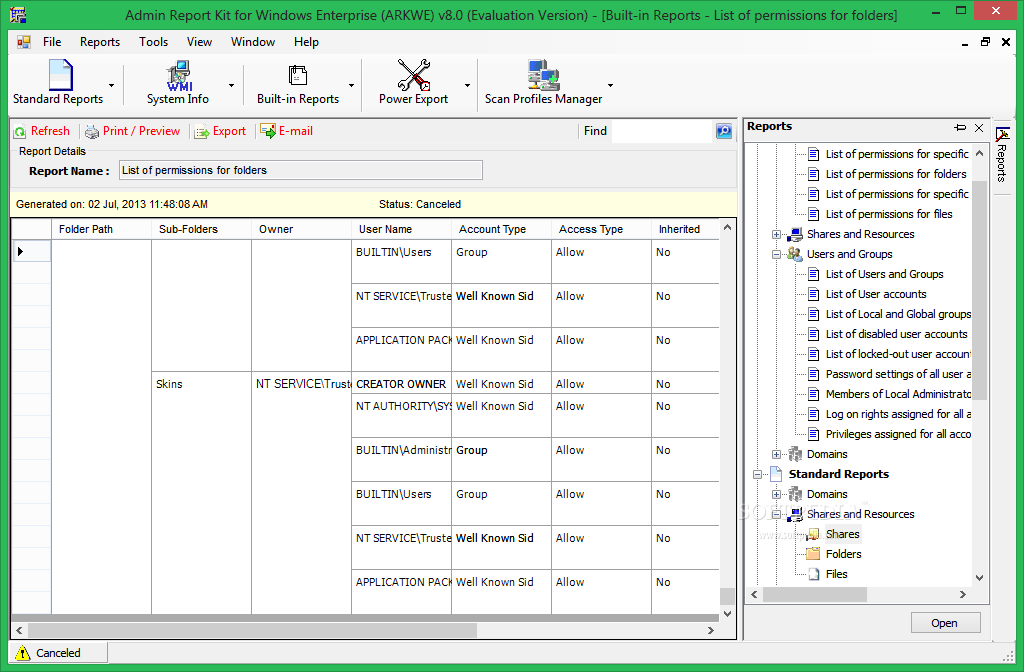Select the Folders item in Standard Reports
The image size is (1024, 672).
pos(843,554)
